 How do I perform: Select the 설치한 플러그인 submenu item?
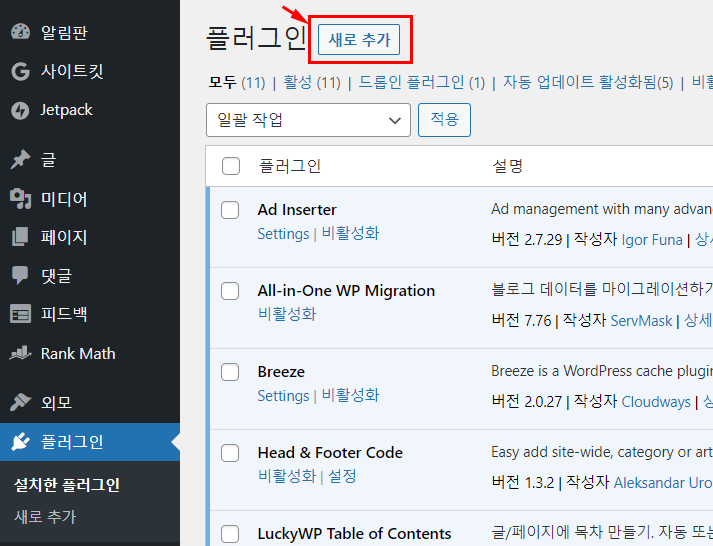click(x=67, y=485)
